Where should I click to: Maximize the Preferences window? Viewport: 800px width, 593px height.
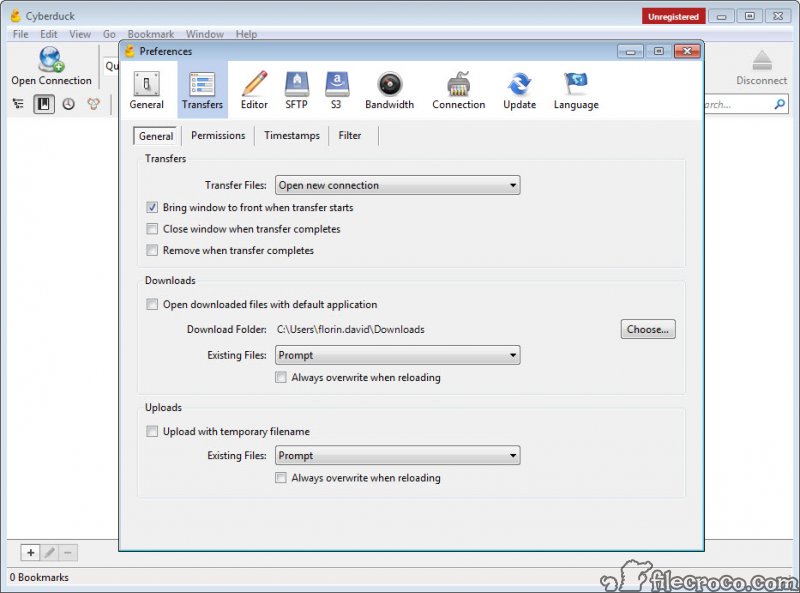click(659, 51)
